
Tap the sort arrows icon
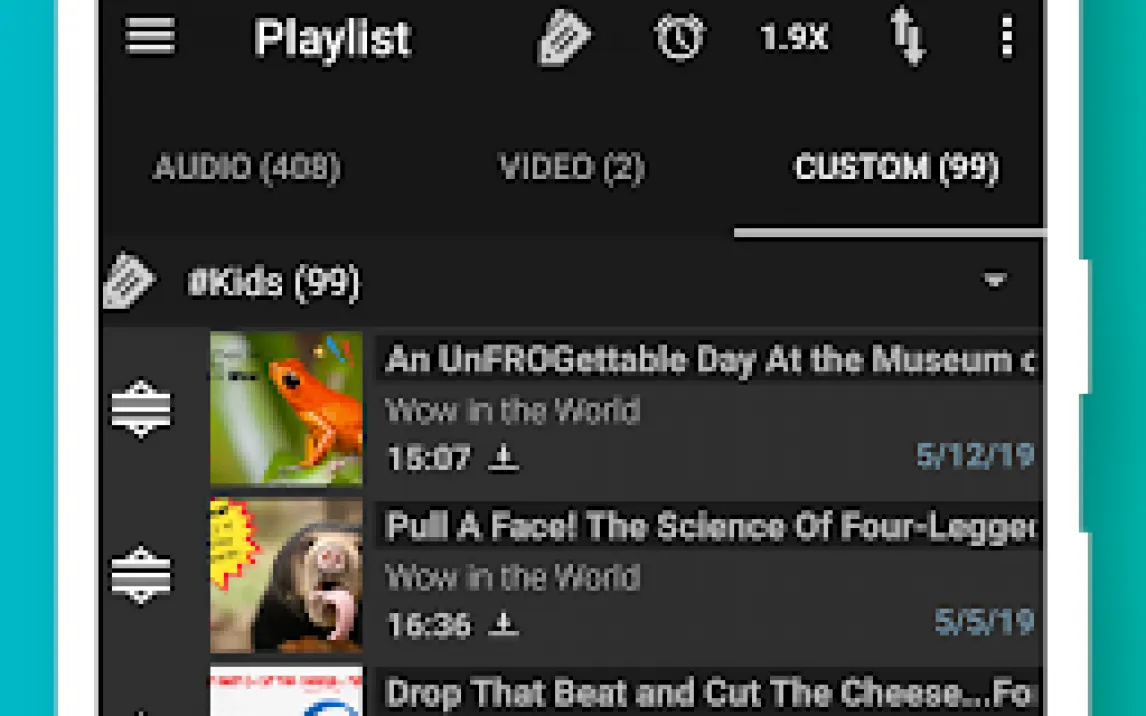pyautogui.click(x=907, y=37)
